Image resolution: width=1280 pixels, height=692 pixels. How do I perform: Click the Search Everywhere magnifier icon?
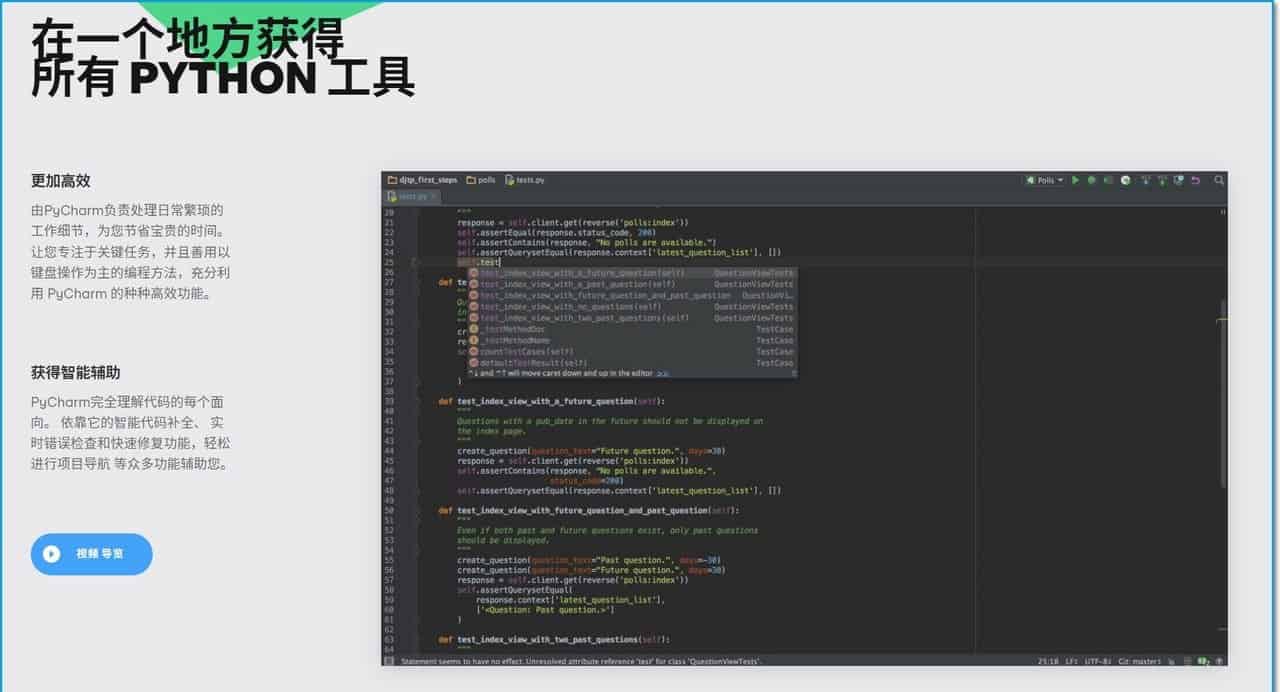(x=1219, y=180)
